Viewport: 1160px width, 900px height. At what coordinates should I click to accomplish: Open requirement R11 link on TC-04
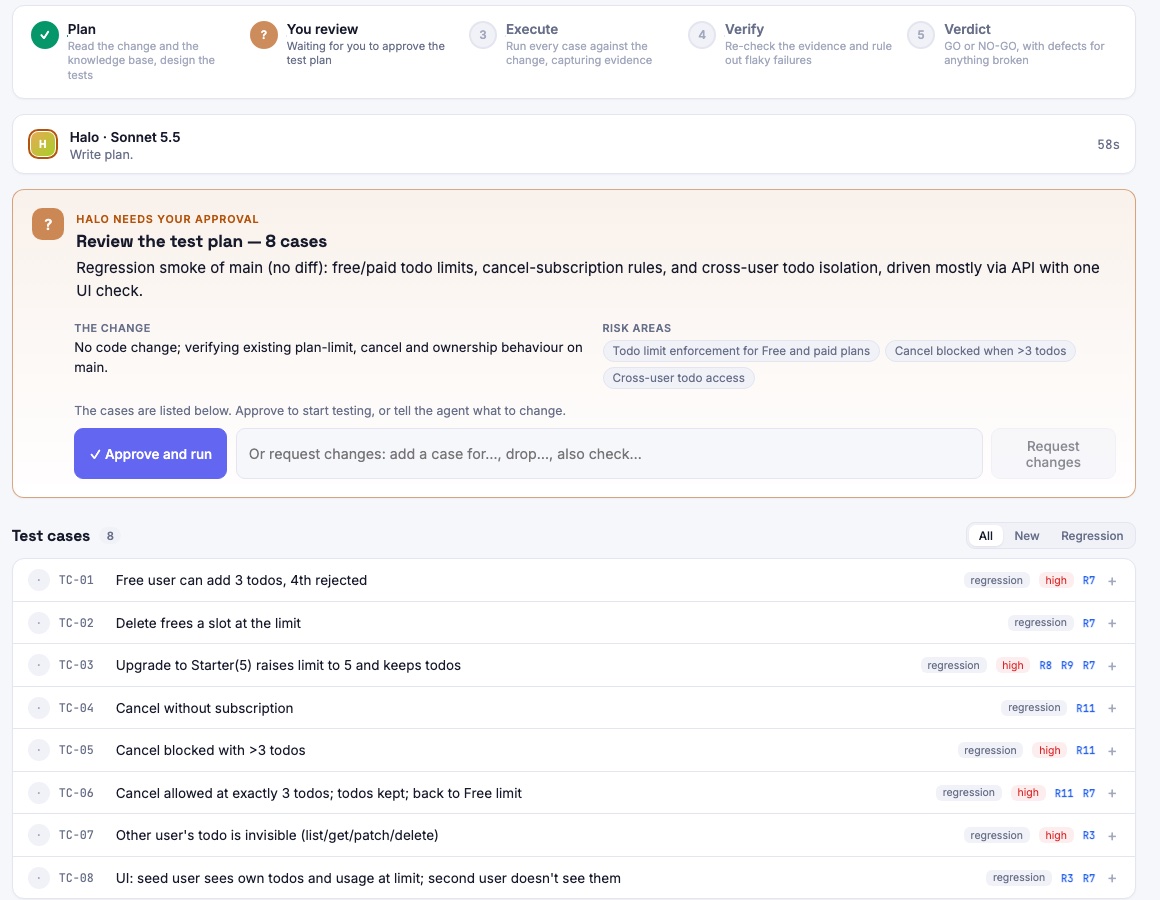tap(1085, 708)
